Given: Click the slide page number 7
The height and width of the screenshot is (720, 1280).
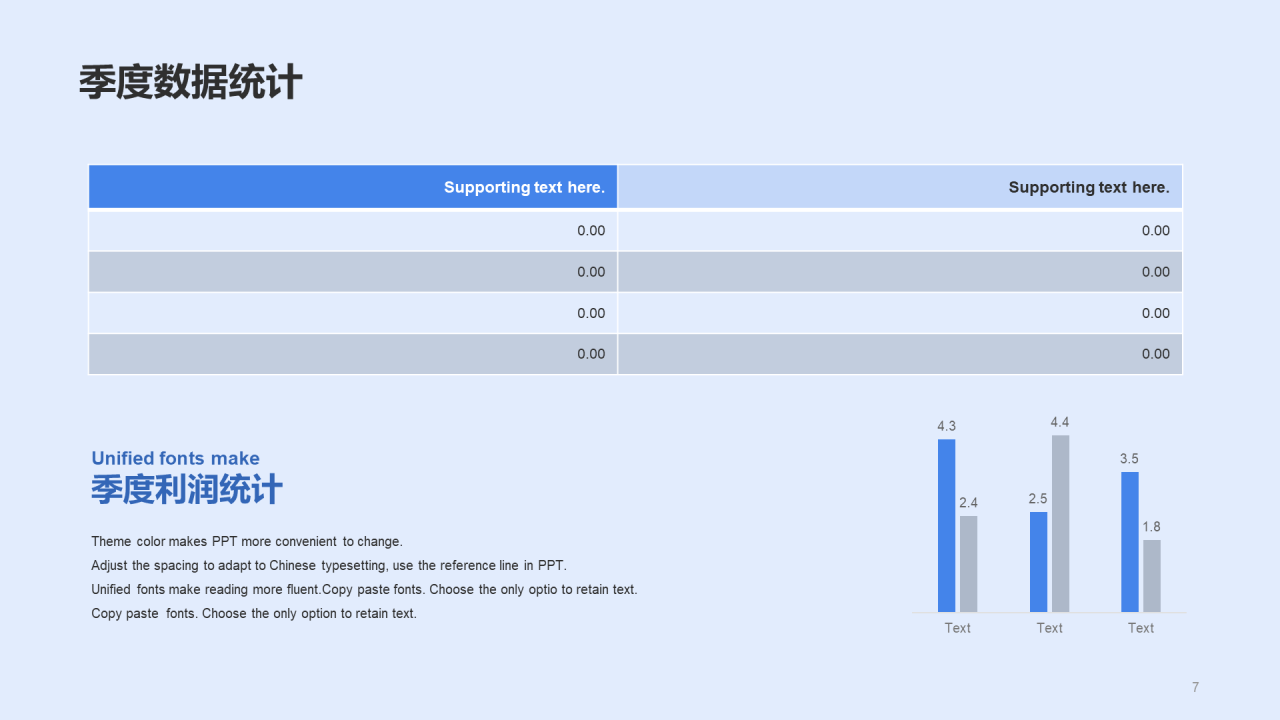Looking at the screenshot, I should (x=1195, y=687).
